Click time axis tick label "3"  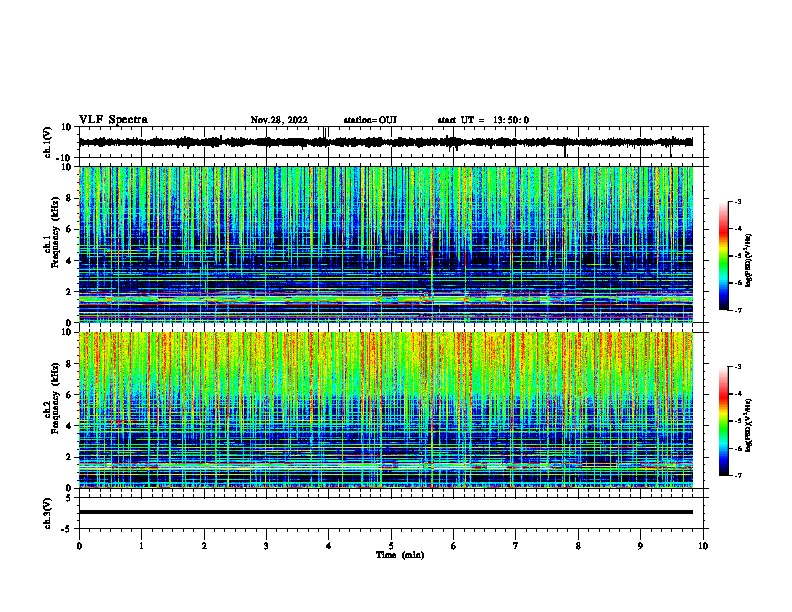pos(266,546)
